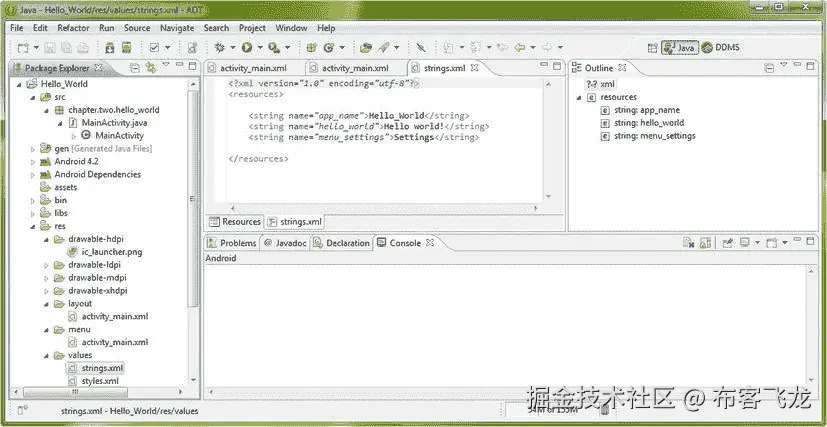Click the green Run icon
Image resolution: width=827 pixels, height=427 pixels.
pos(247,48)
